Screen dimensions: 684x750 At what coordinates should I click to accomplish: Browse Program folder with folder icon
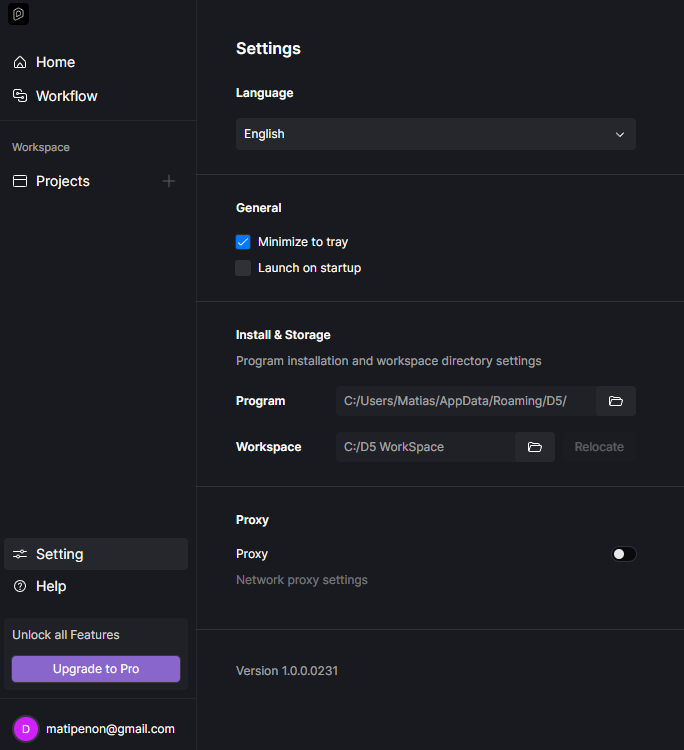616,401
